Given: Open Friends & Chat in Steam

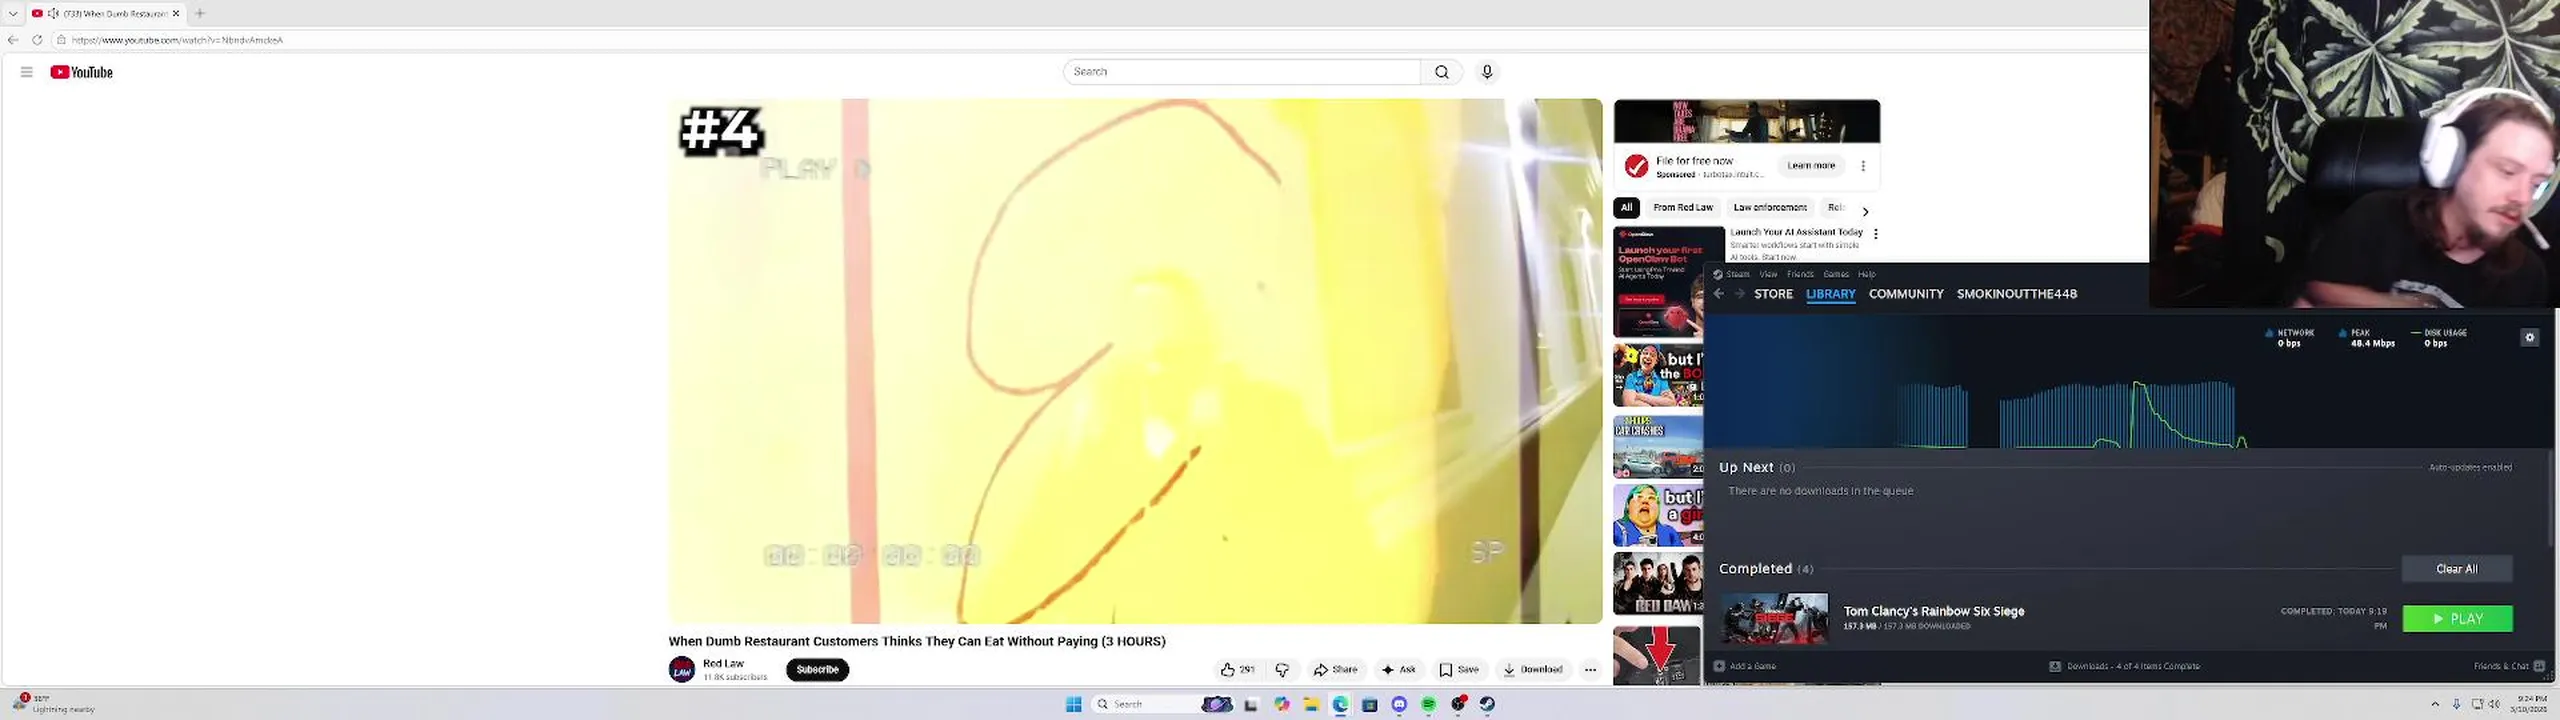Looking at the screenshot, I should coord(2509,666).
